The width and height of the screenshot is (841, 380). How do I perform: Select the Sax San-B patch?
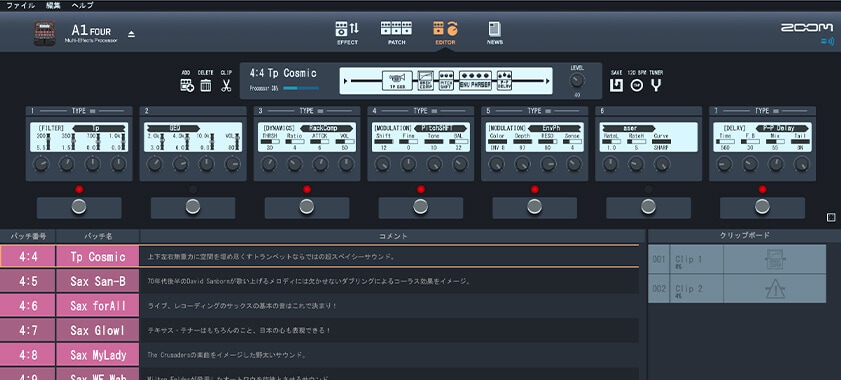point(98,281)
